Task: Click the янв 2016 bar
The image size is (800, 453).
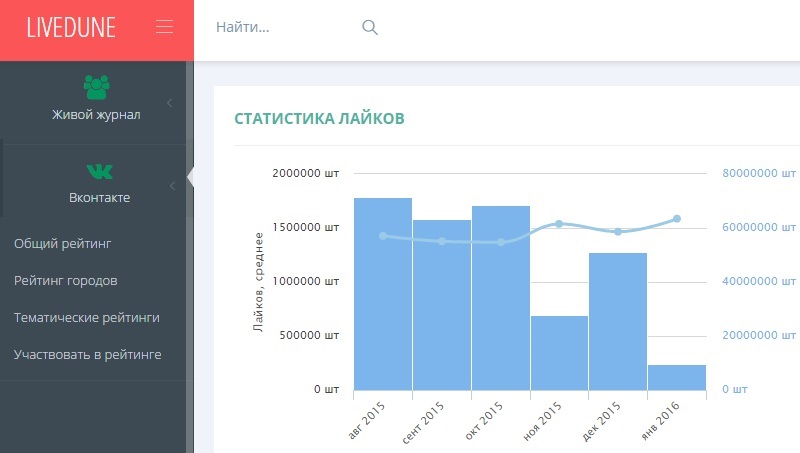Action: (677, 378)
